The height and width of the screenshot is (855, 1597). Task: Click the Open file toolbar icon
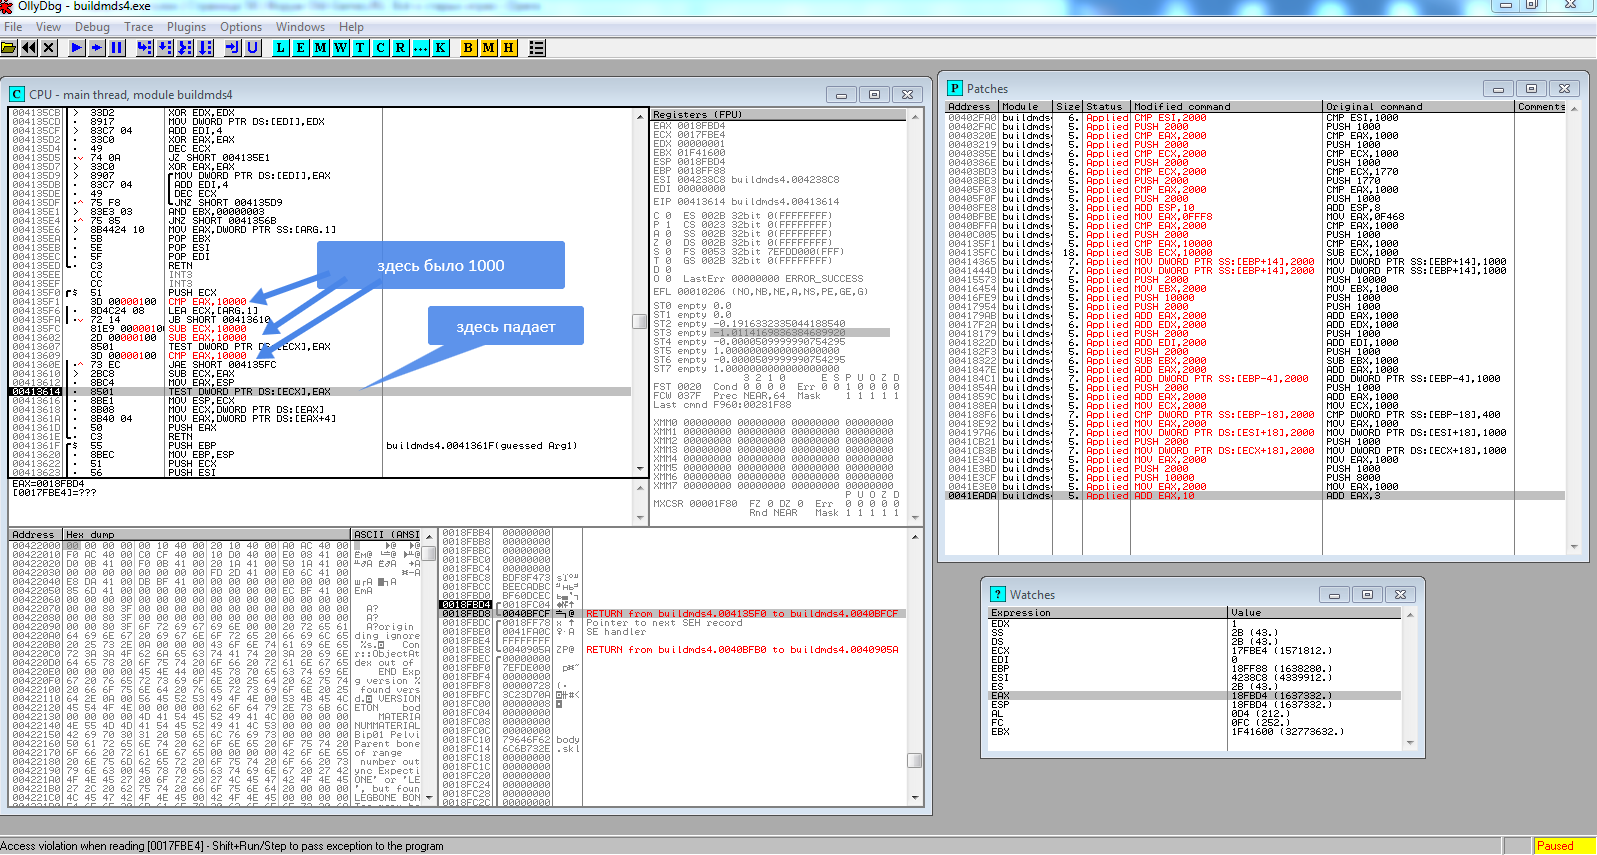[x=9, y=48]
